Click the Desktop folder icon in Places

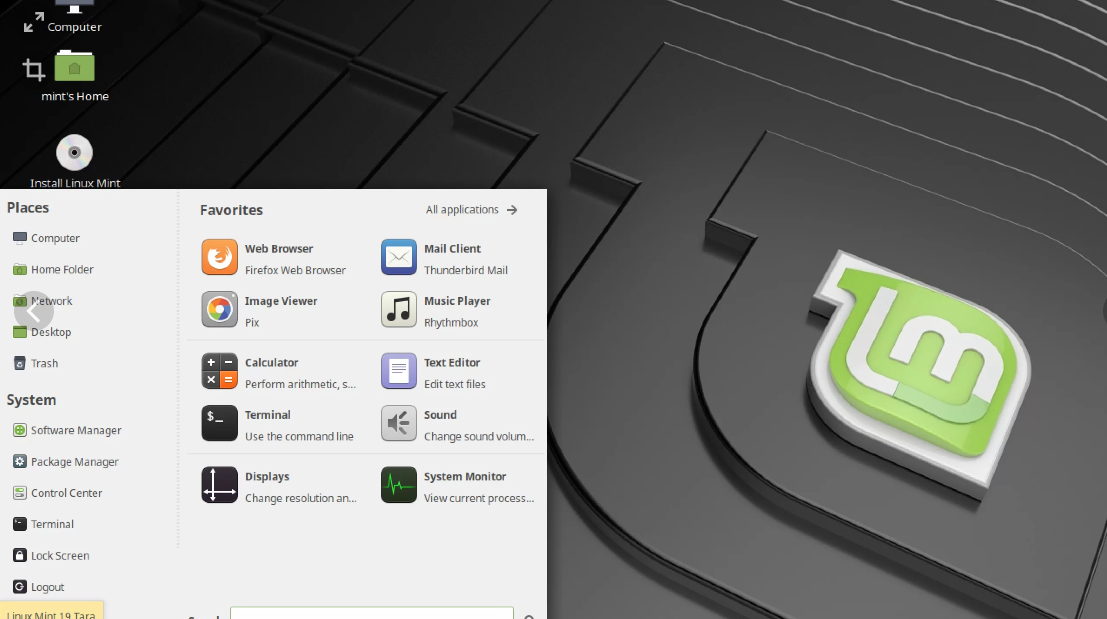[20, 332]
